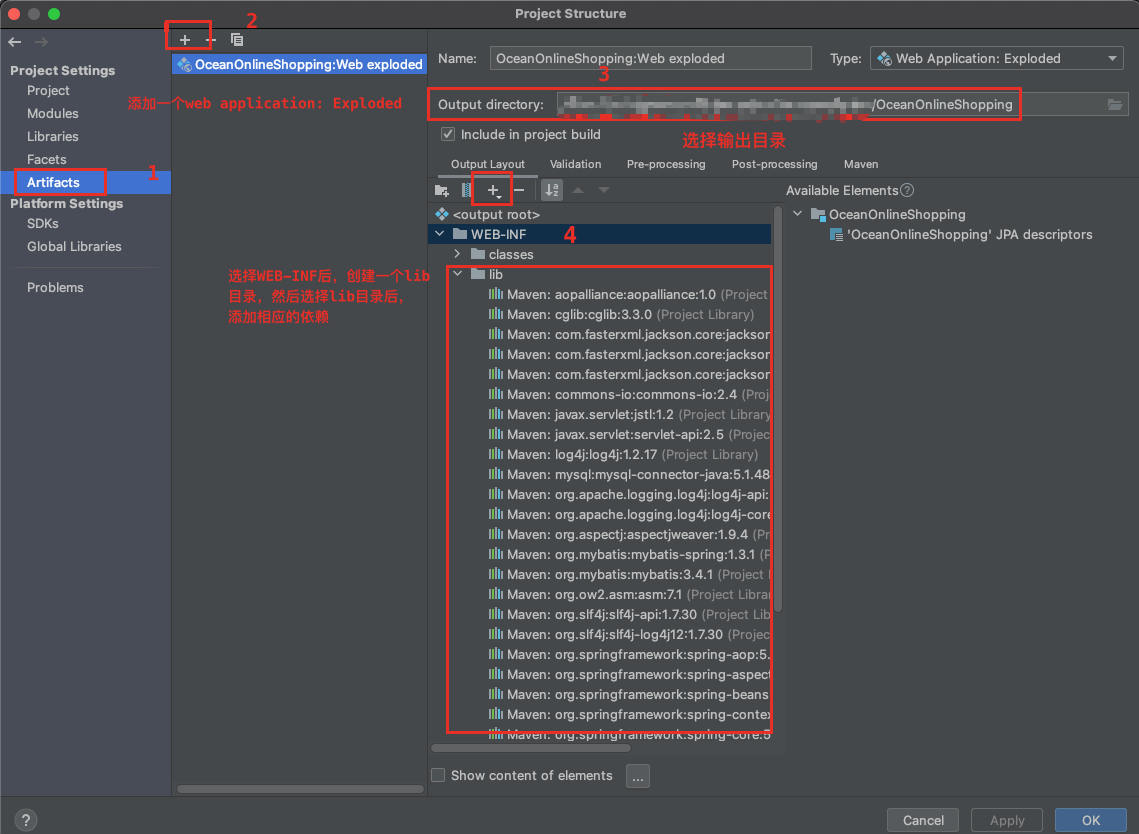Switch to the Validation tab
The width and height of the screenshot is (1139, 834).
[x=575, y=164]
